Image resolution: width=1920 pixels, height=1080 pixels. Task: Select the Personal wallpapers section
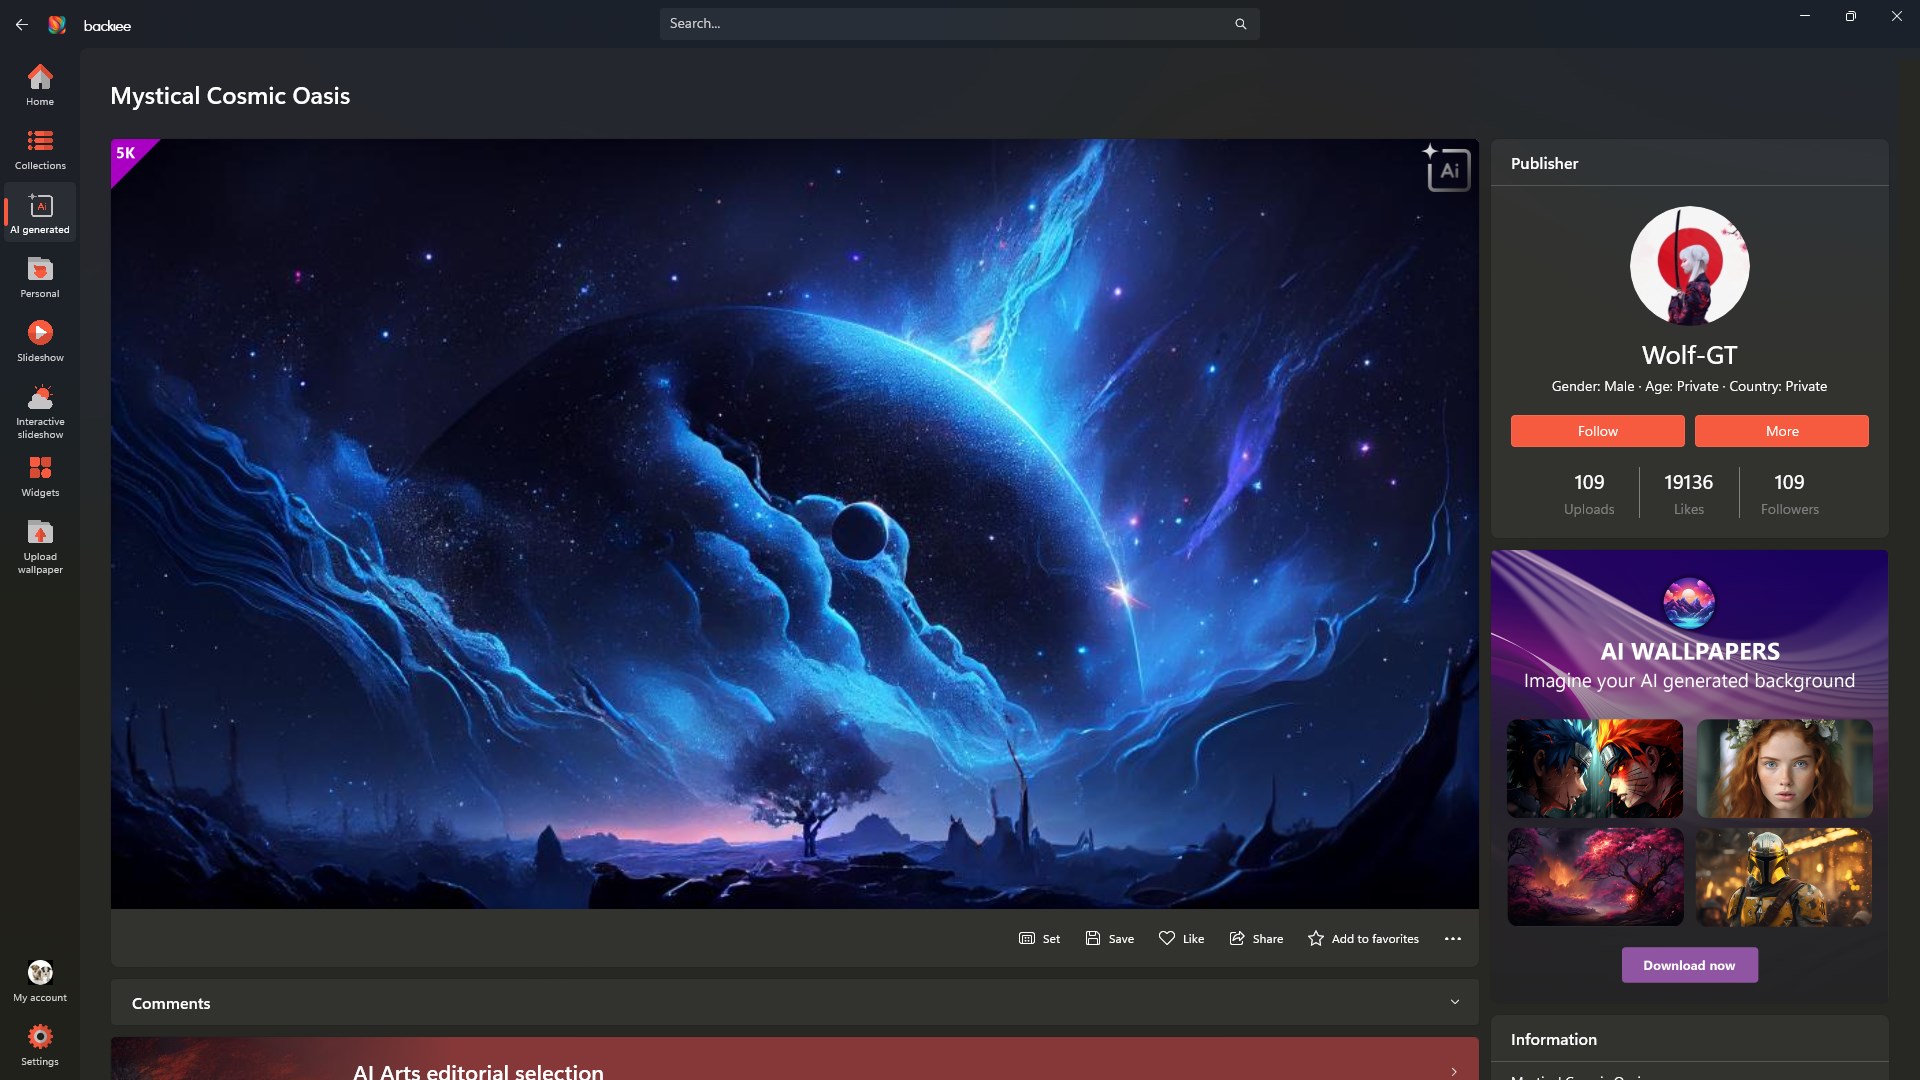point(40,277)
